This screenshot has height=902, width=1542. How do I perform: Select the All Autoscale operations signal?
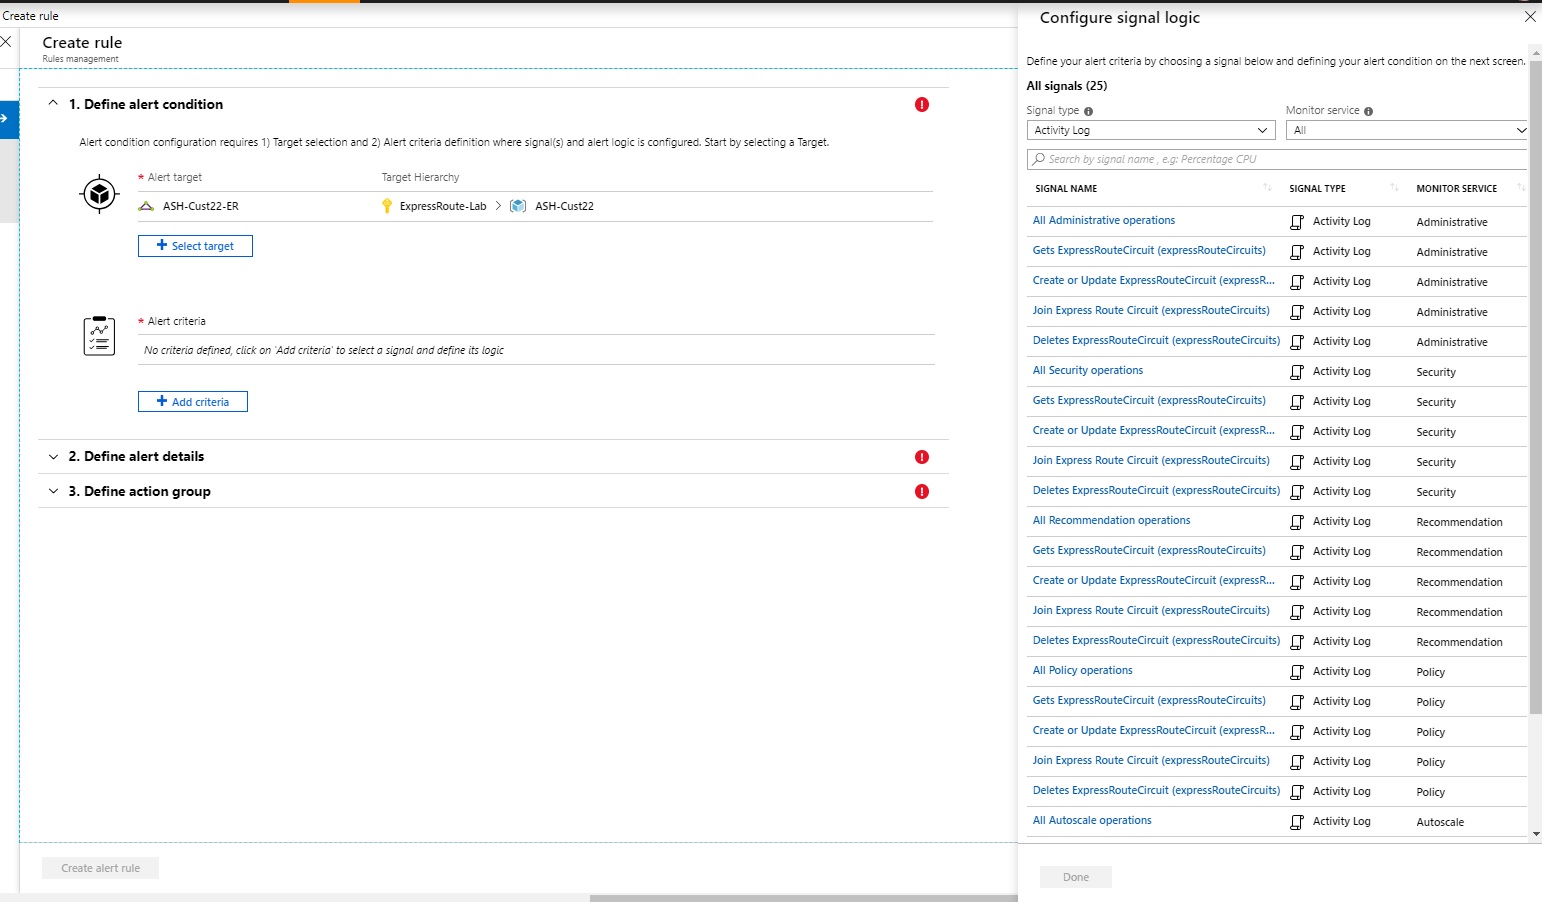1092,820
